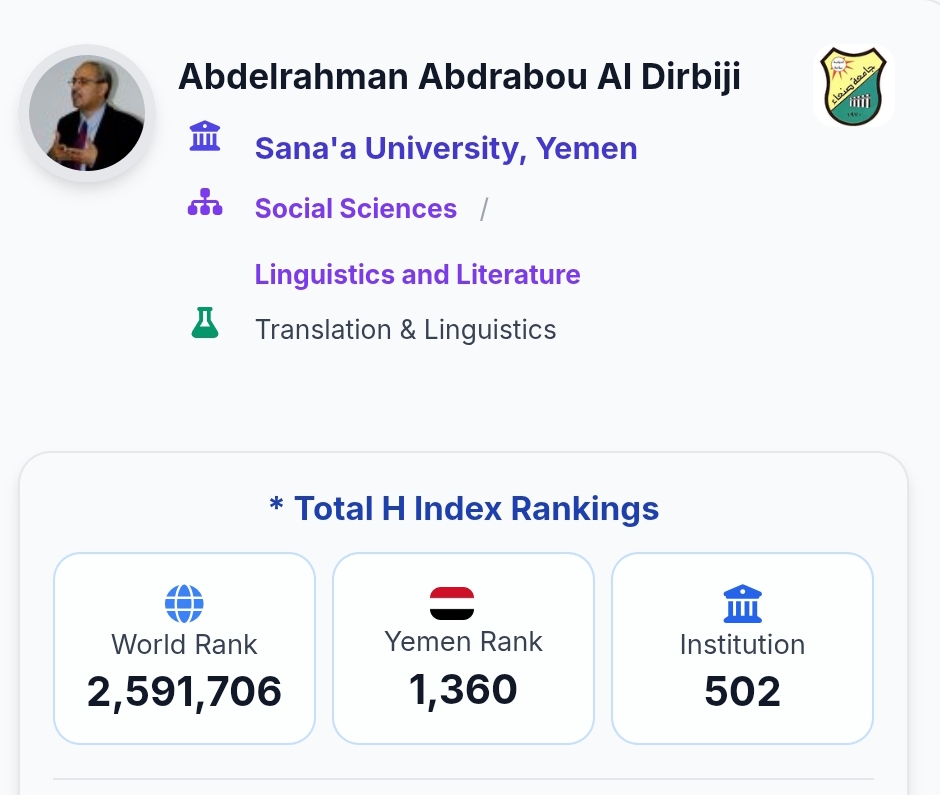Click the blue building icon above Institution
Image resolution: width=940 pixels, height=795 pixels.
click(743, 604)
